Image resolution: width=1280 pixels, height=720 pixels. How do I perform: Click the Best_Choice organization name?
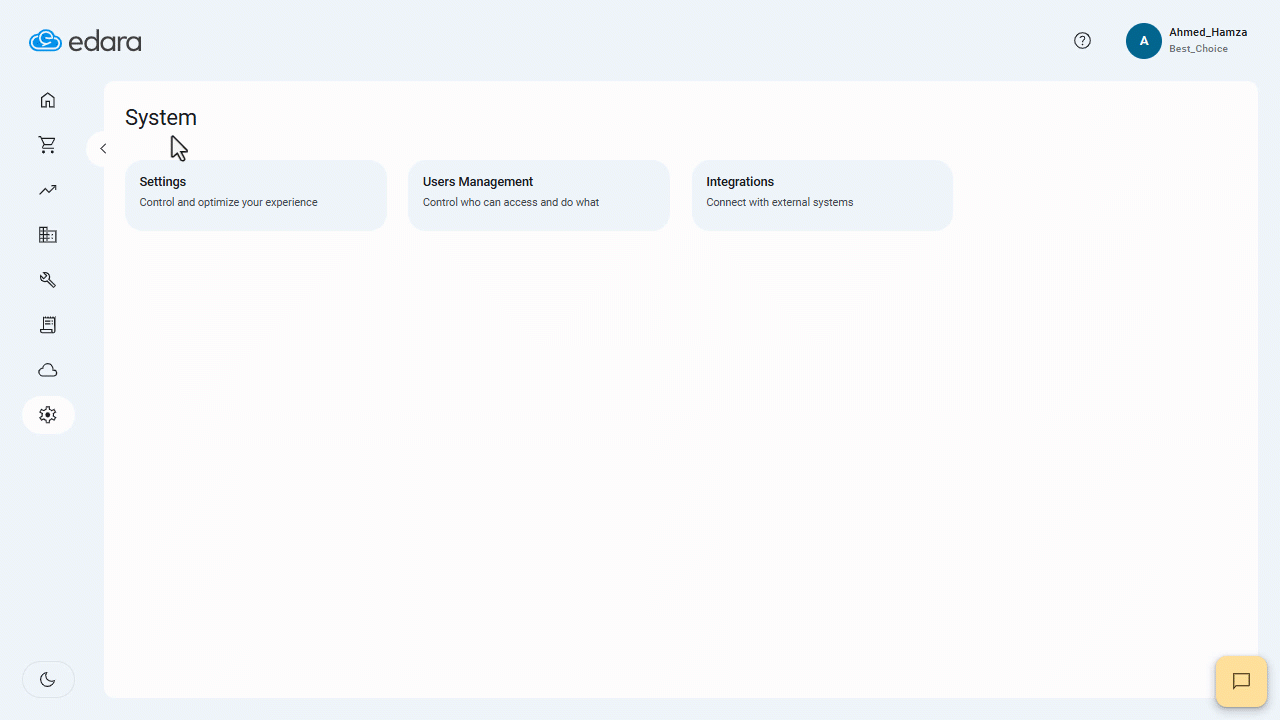[x=1198, y=49]
